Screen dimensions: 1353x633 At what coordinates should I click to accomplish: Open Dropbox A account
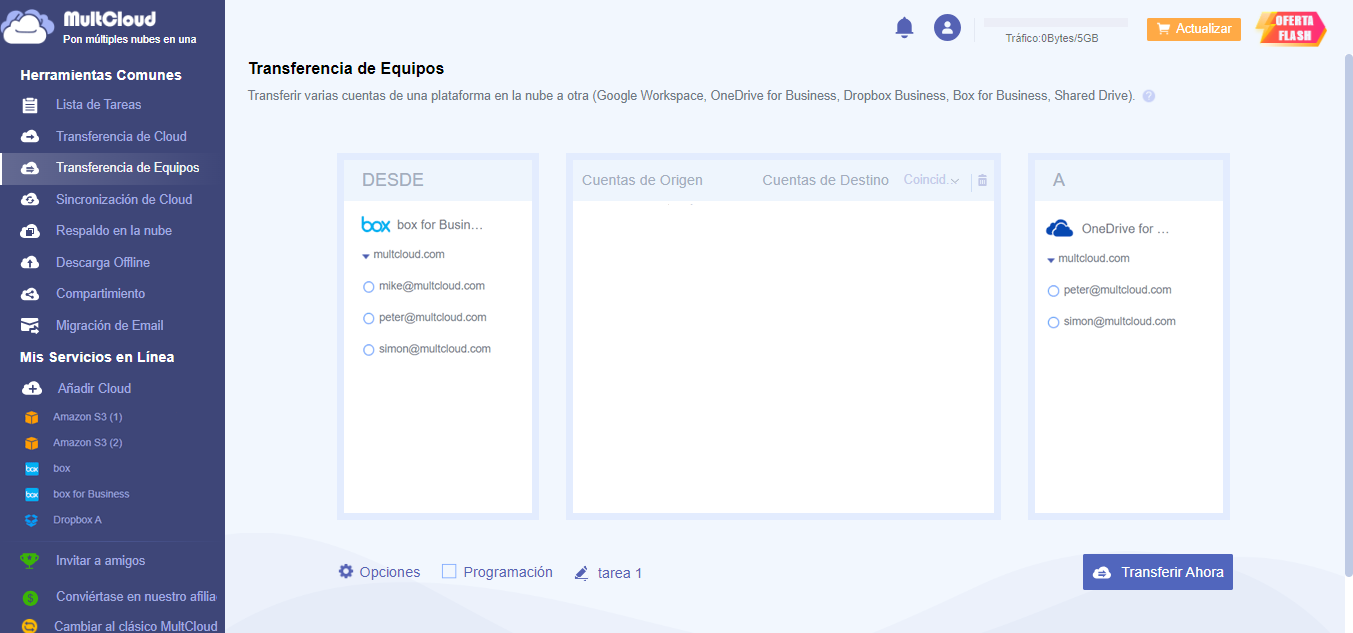click(x=78, y=519)
